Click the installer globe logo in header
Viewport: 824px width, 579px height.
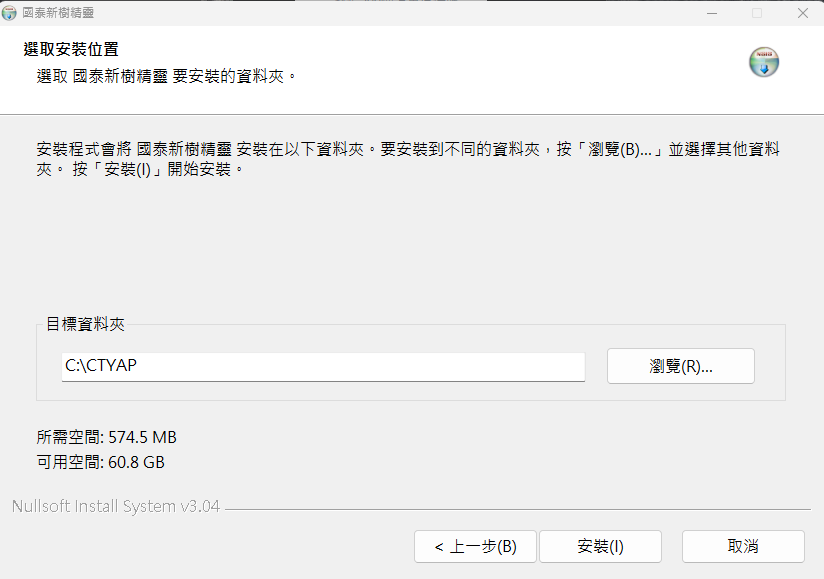[x=764, y=62]
